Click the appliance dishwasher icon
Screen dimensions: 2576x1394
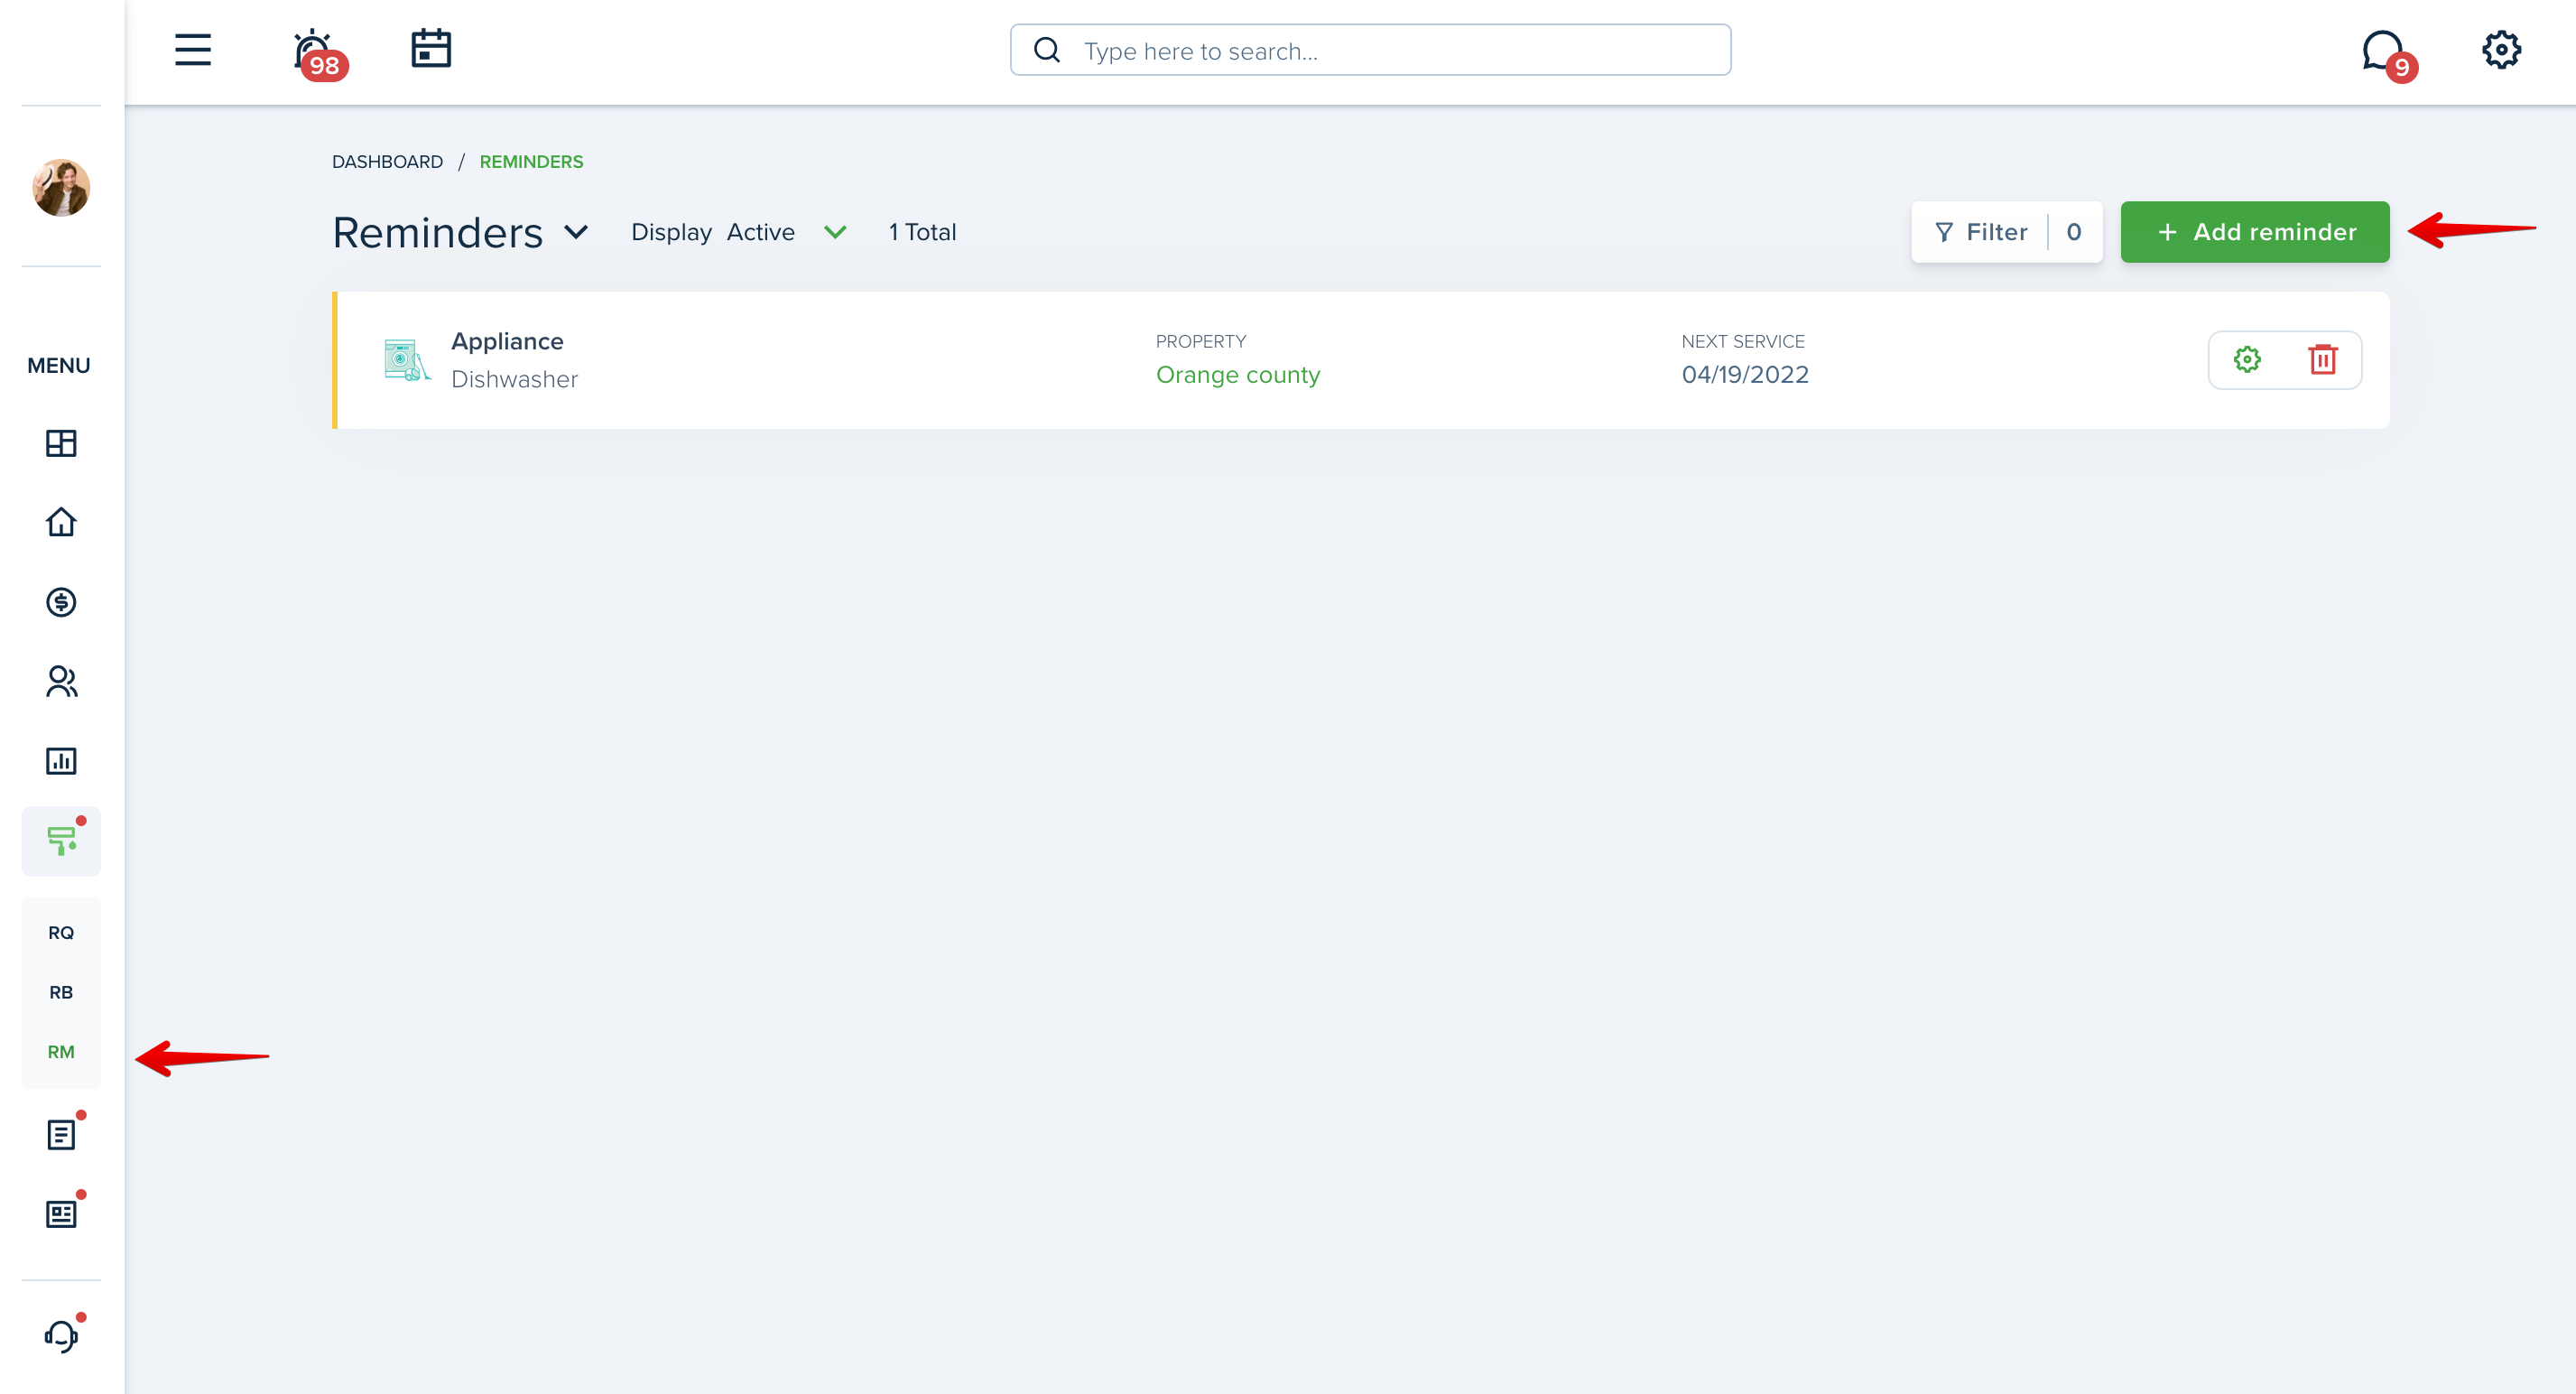pyautogui.click(x=407, y=360)
